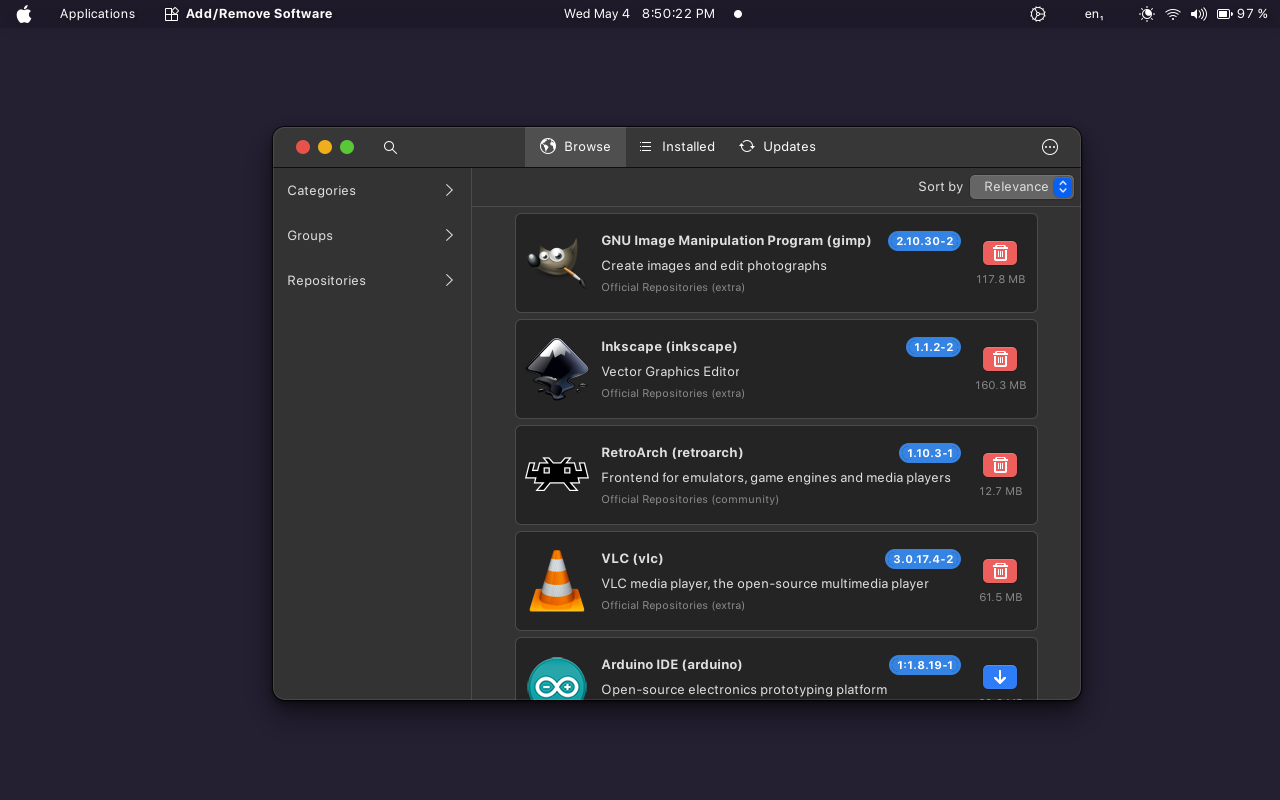Remove GIMP using its trash button

1000,253
